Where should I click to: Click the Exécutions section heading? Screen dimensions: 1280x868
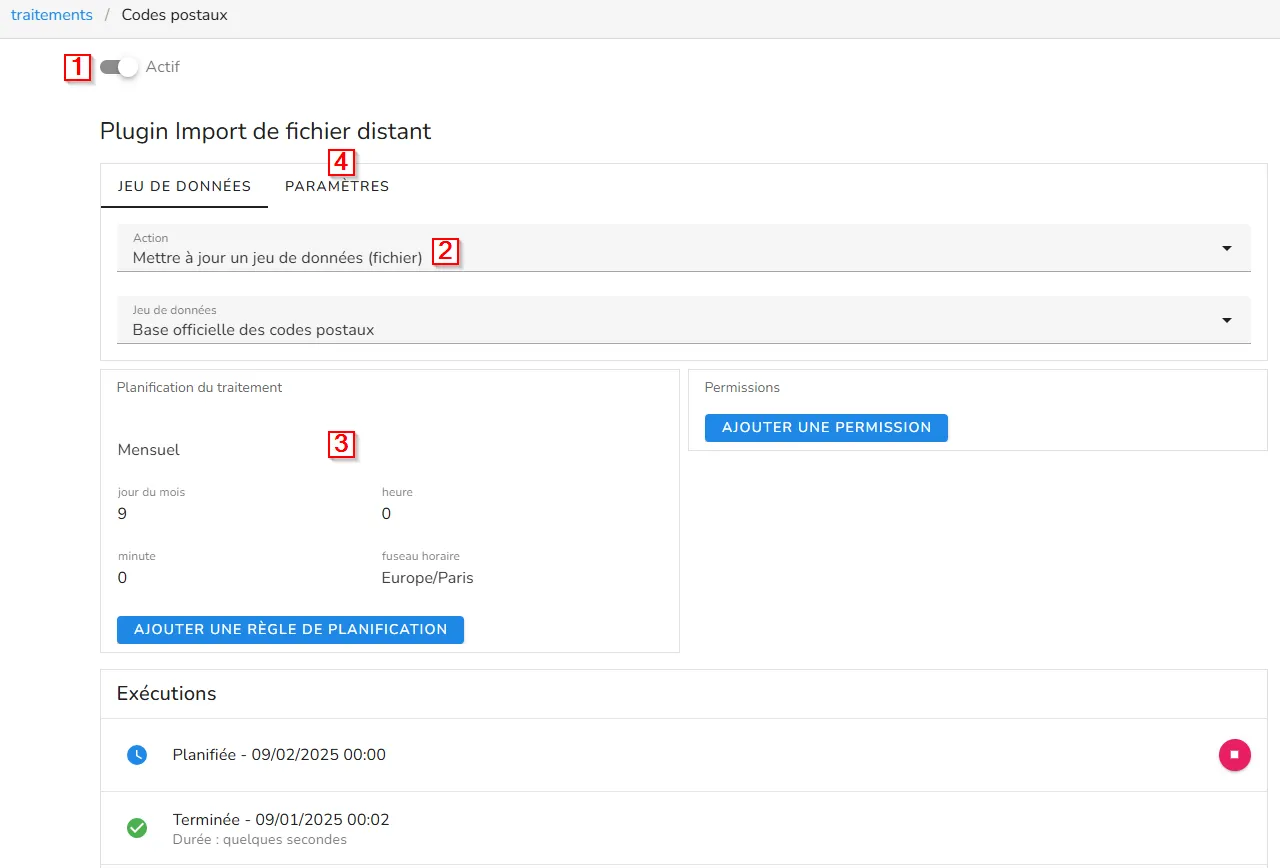[167, 693]
